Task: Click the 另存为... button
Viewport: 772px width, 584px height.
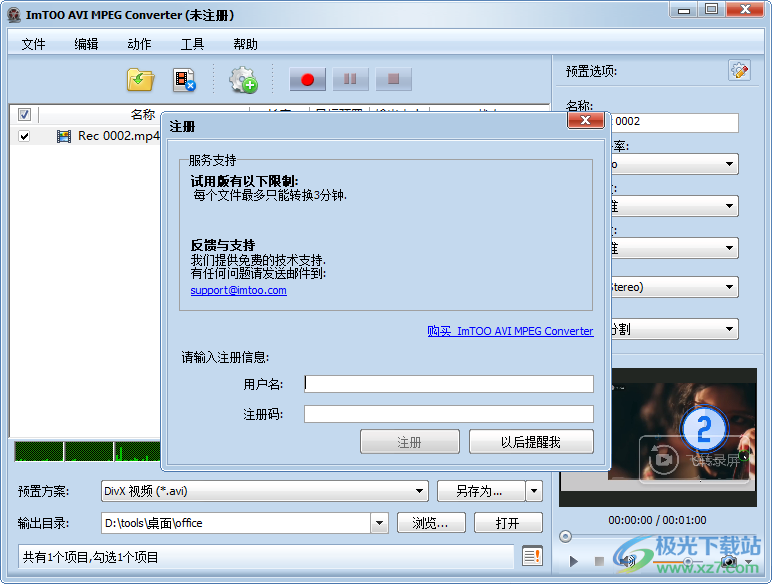Action: (x=479, y=491)
